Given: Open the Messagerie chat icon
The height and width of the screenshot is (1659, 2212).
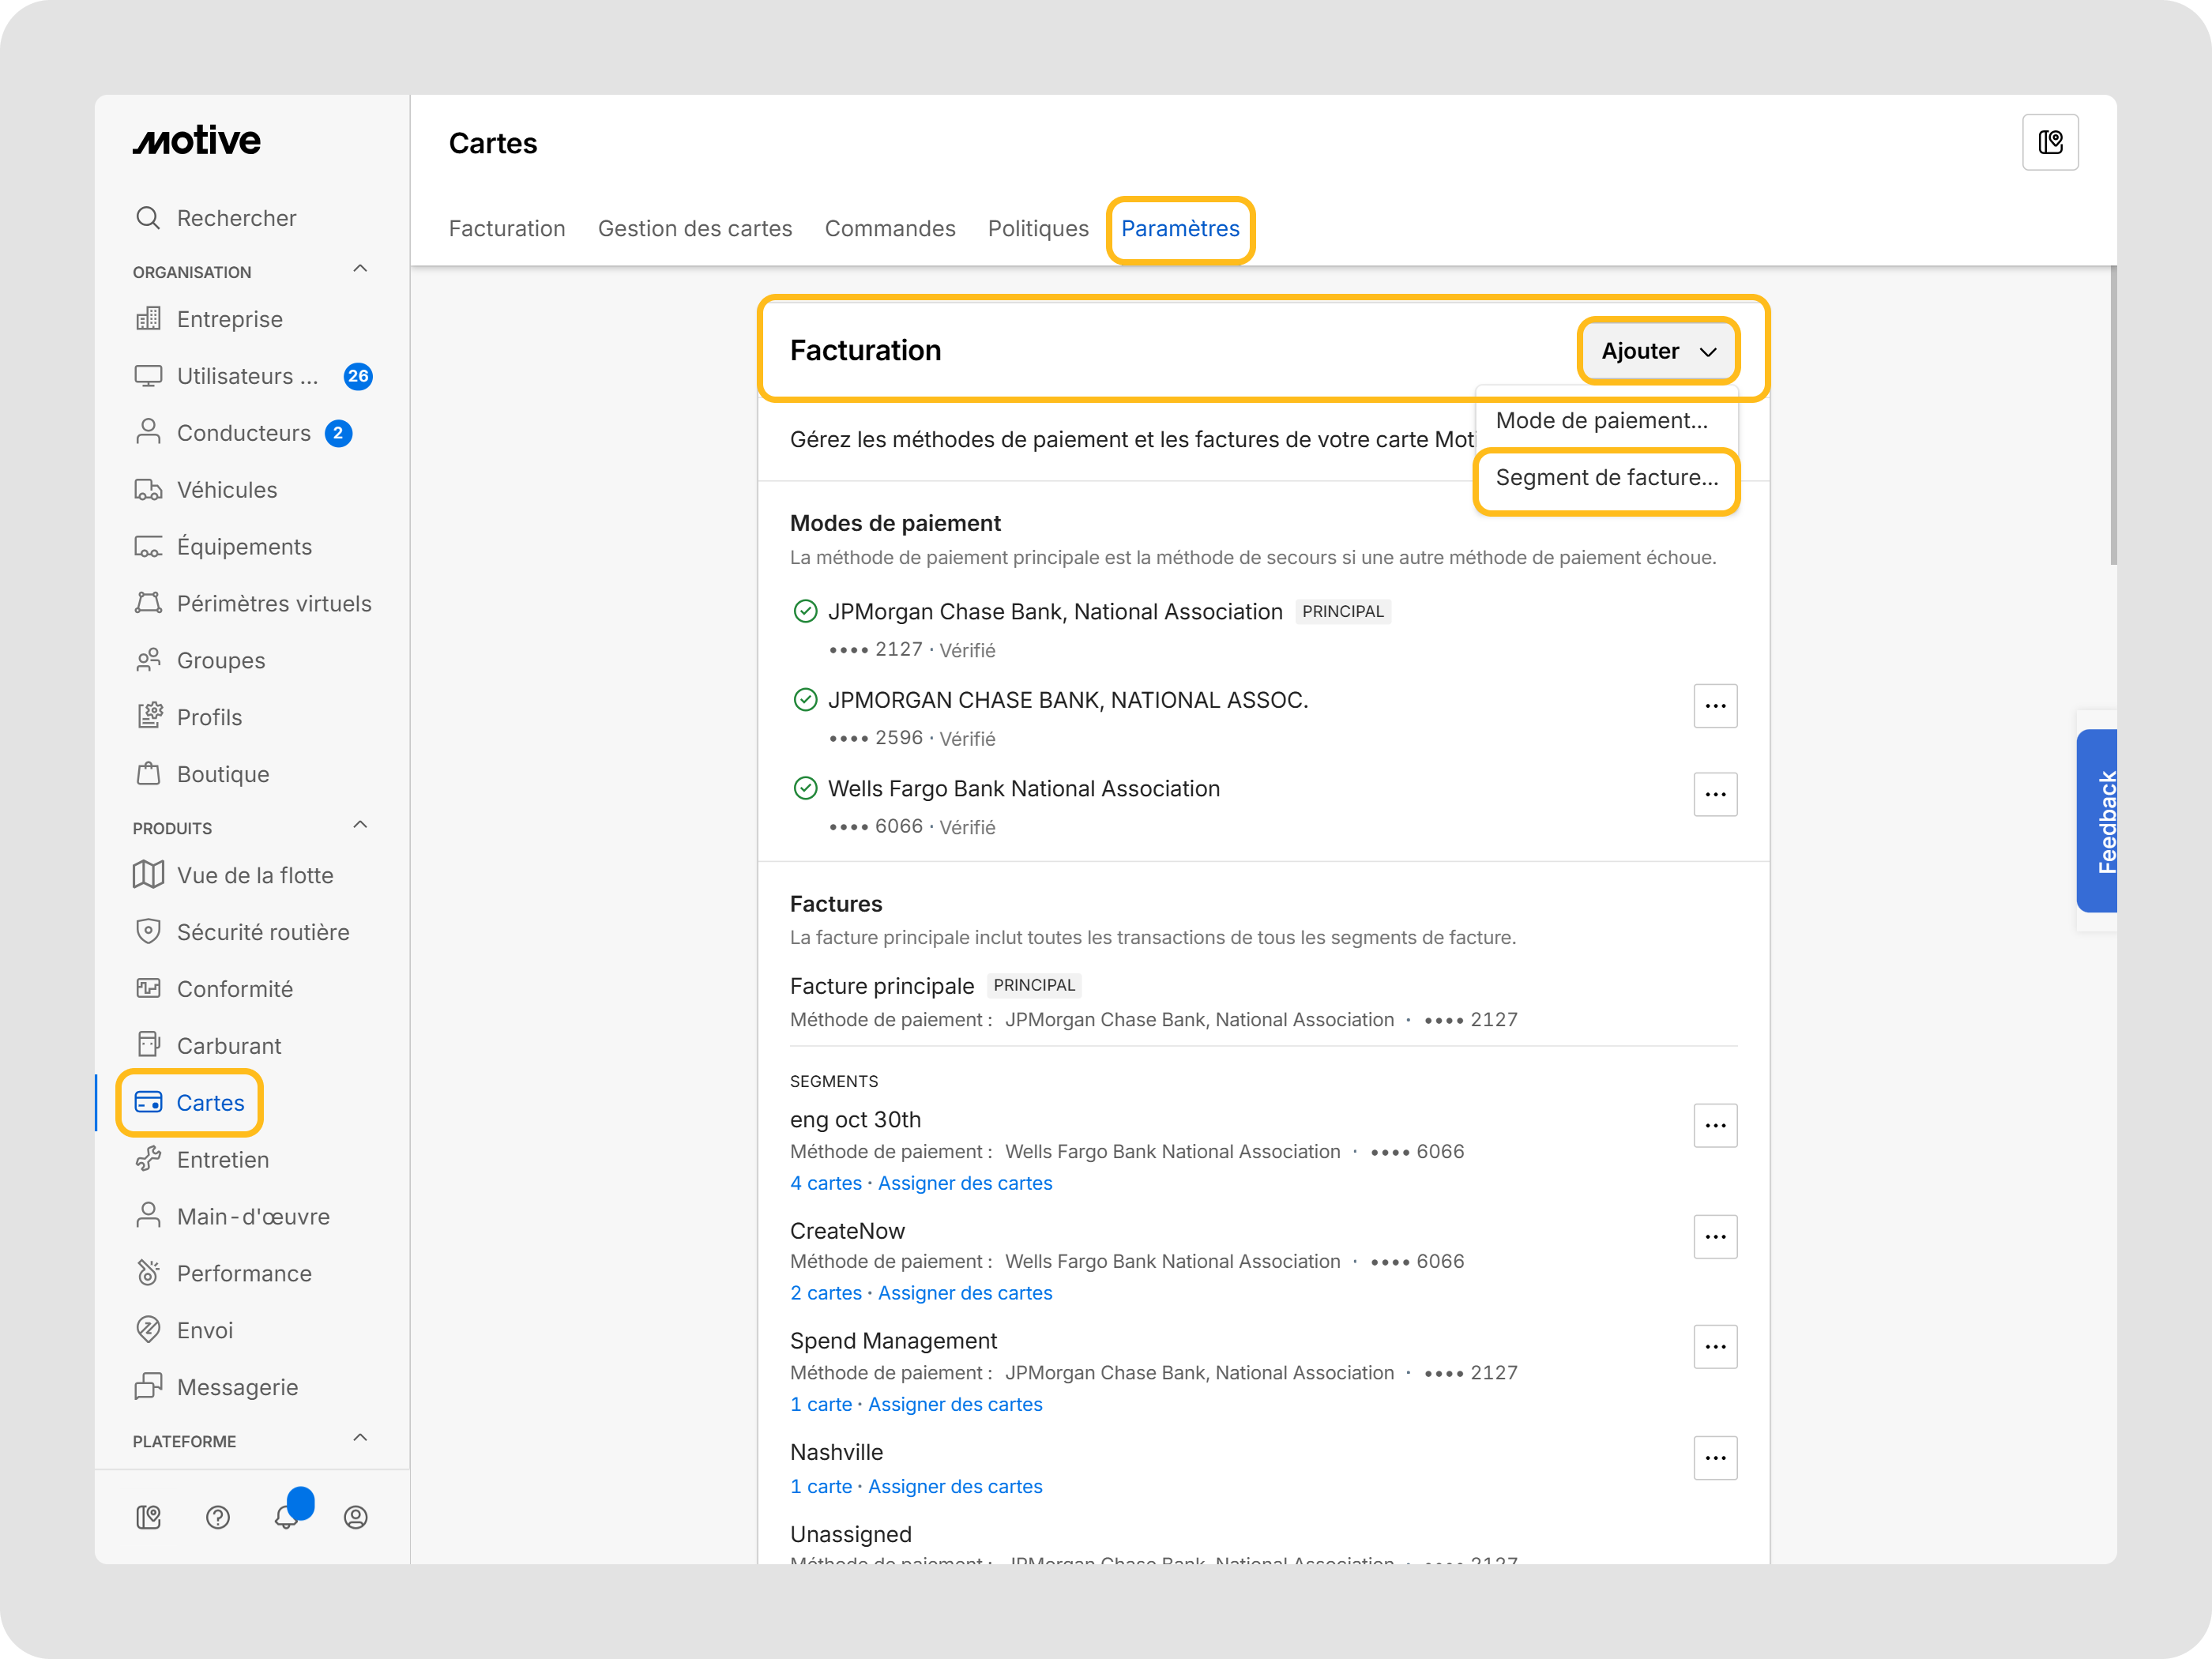Looking at the screenshot, I should tap(148, 1387).
